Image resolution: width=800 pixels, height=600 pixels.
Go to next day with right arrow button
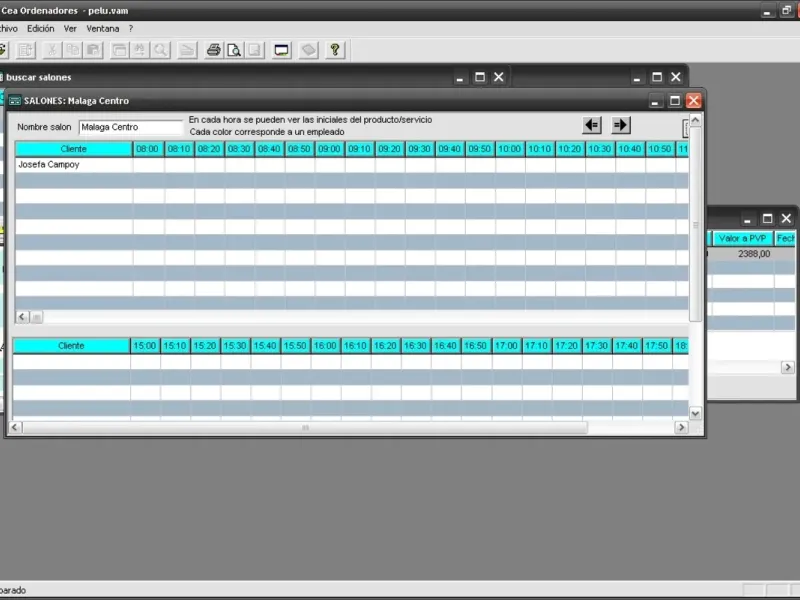point(620,125)
